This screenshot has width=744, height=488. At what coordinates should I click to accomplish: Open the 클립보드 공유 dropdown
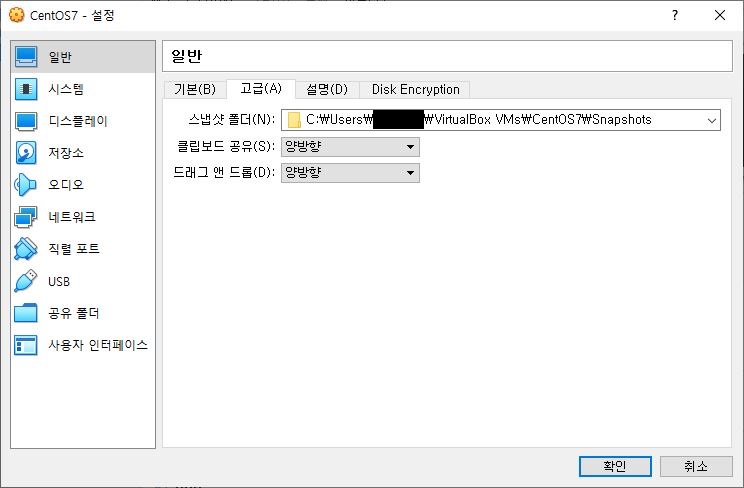click(350, 147)
